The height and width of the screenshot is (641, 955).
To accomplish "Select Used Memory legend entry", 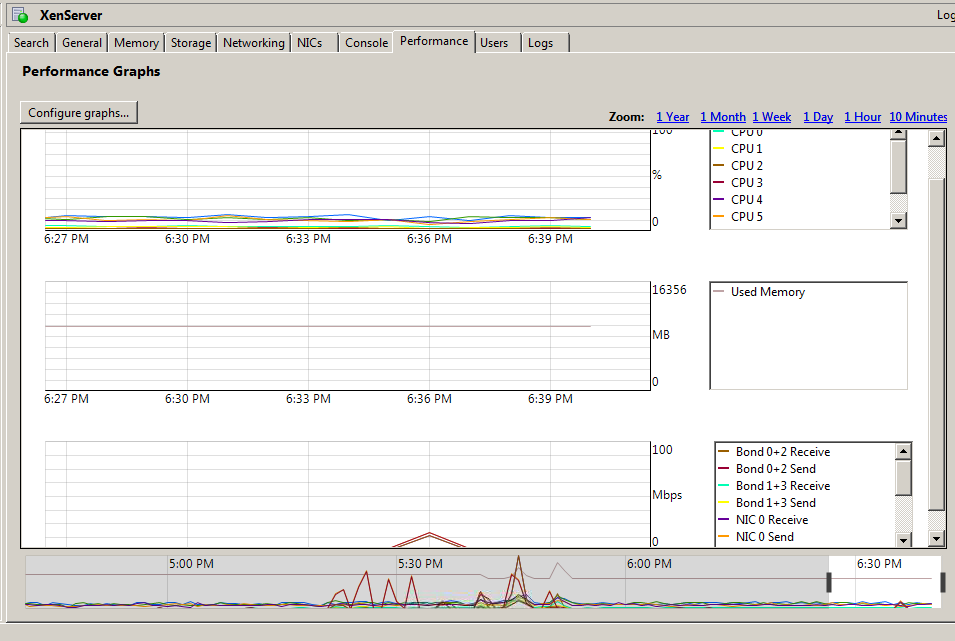I will (767, 292).
